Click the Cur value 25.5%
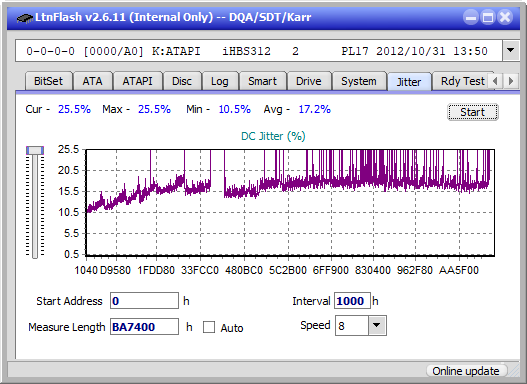 (x=74, y=109)
